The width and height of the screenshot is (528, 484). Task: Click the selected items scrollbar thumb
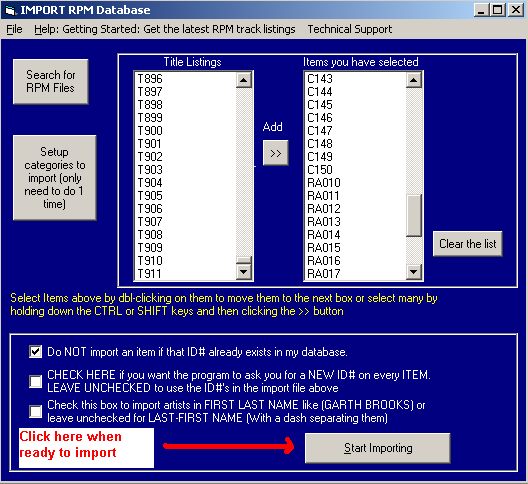(x=414, y=215)
